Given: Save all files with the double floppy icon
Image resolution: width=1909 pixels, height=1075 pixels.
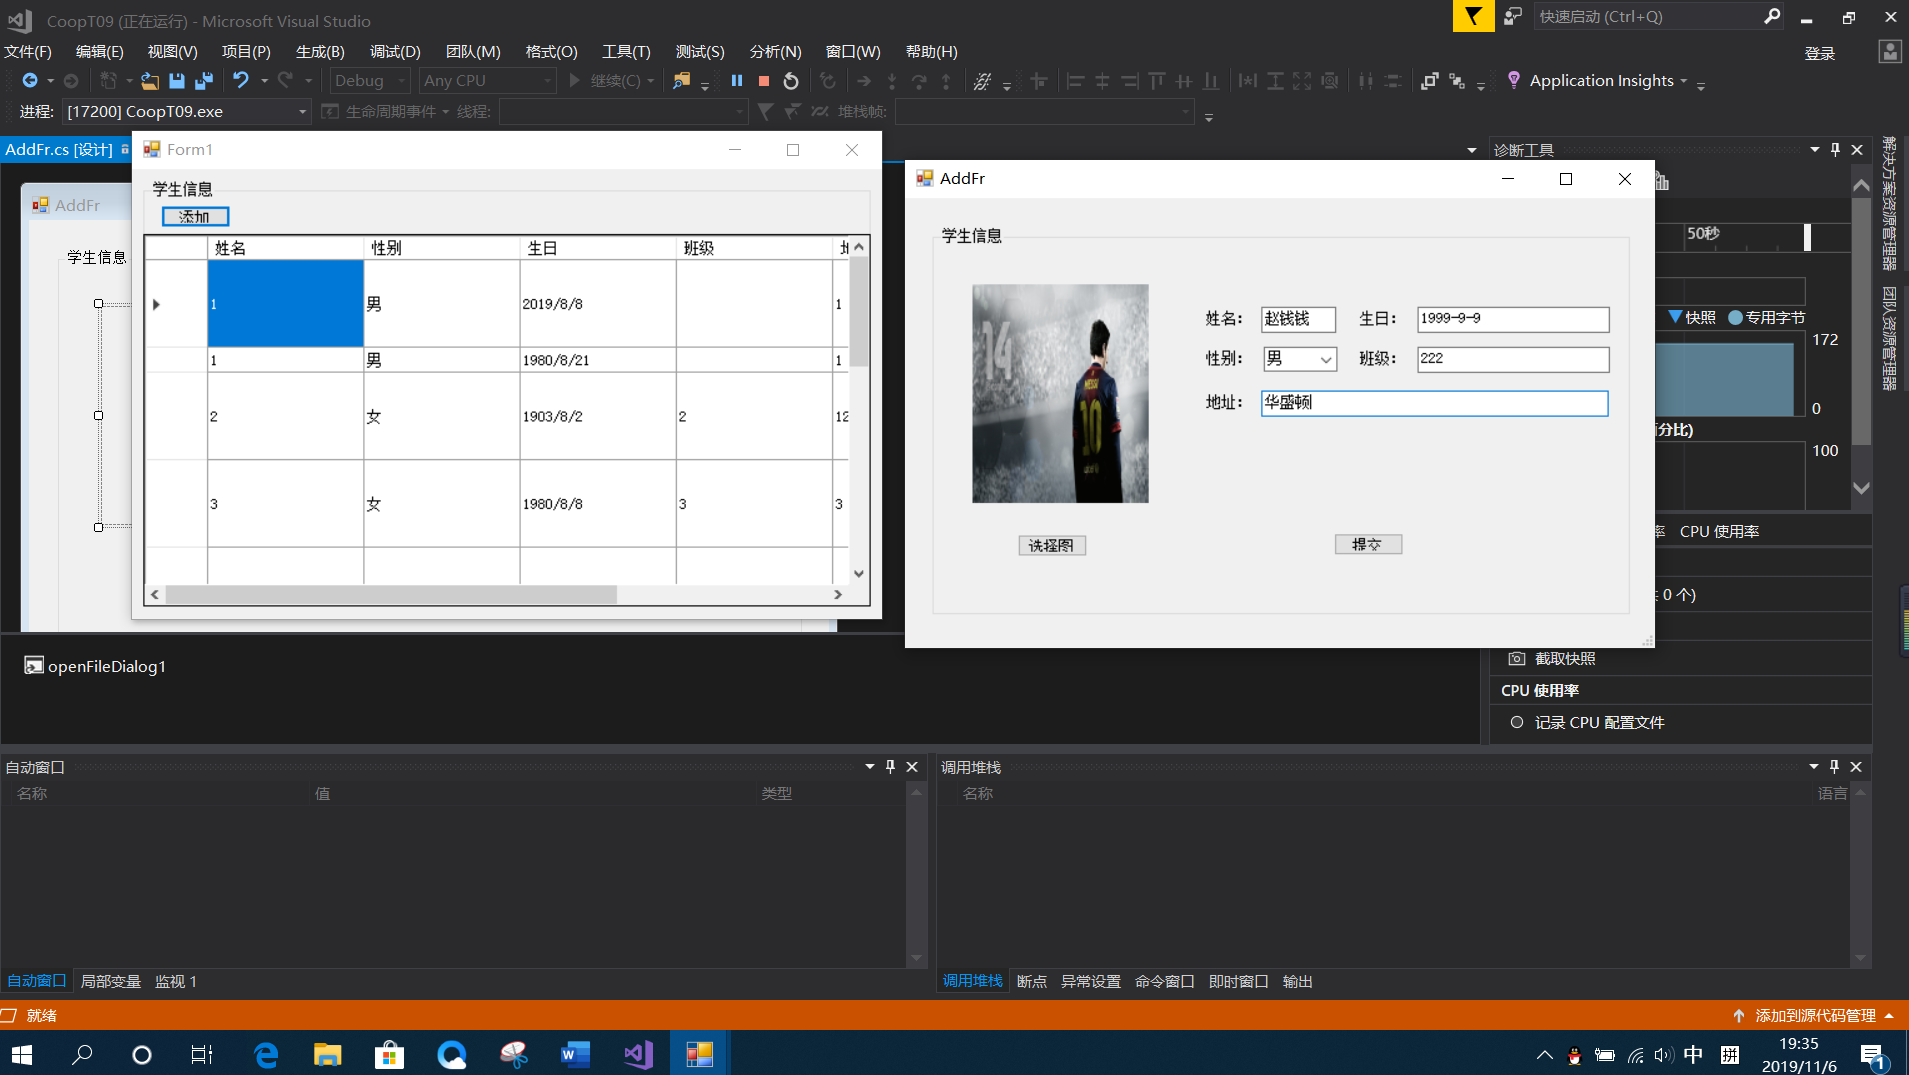Looking at the screenshot, I should pos(204,81).
